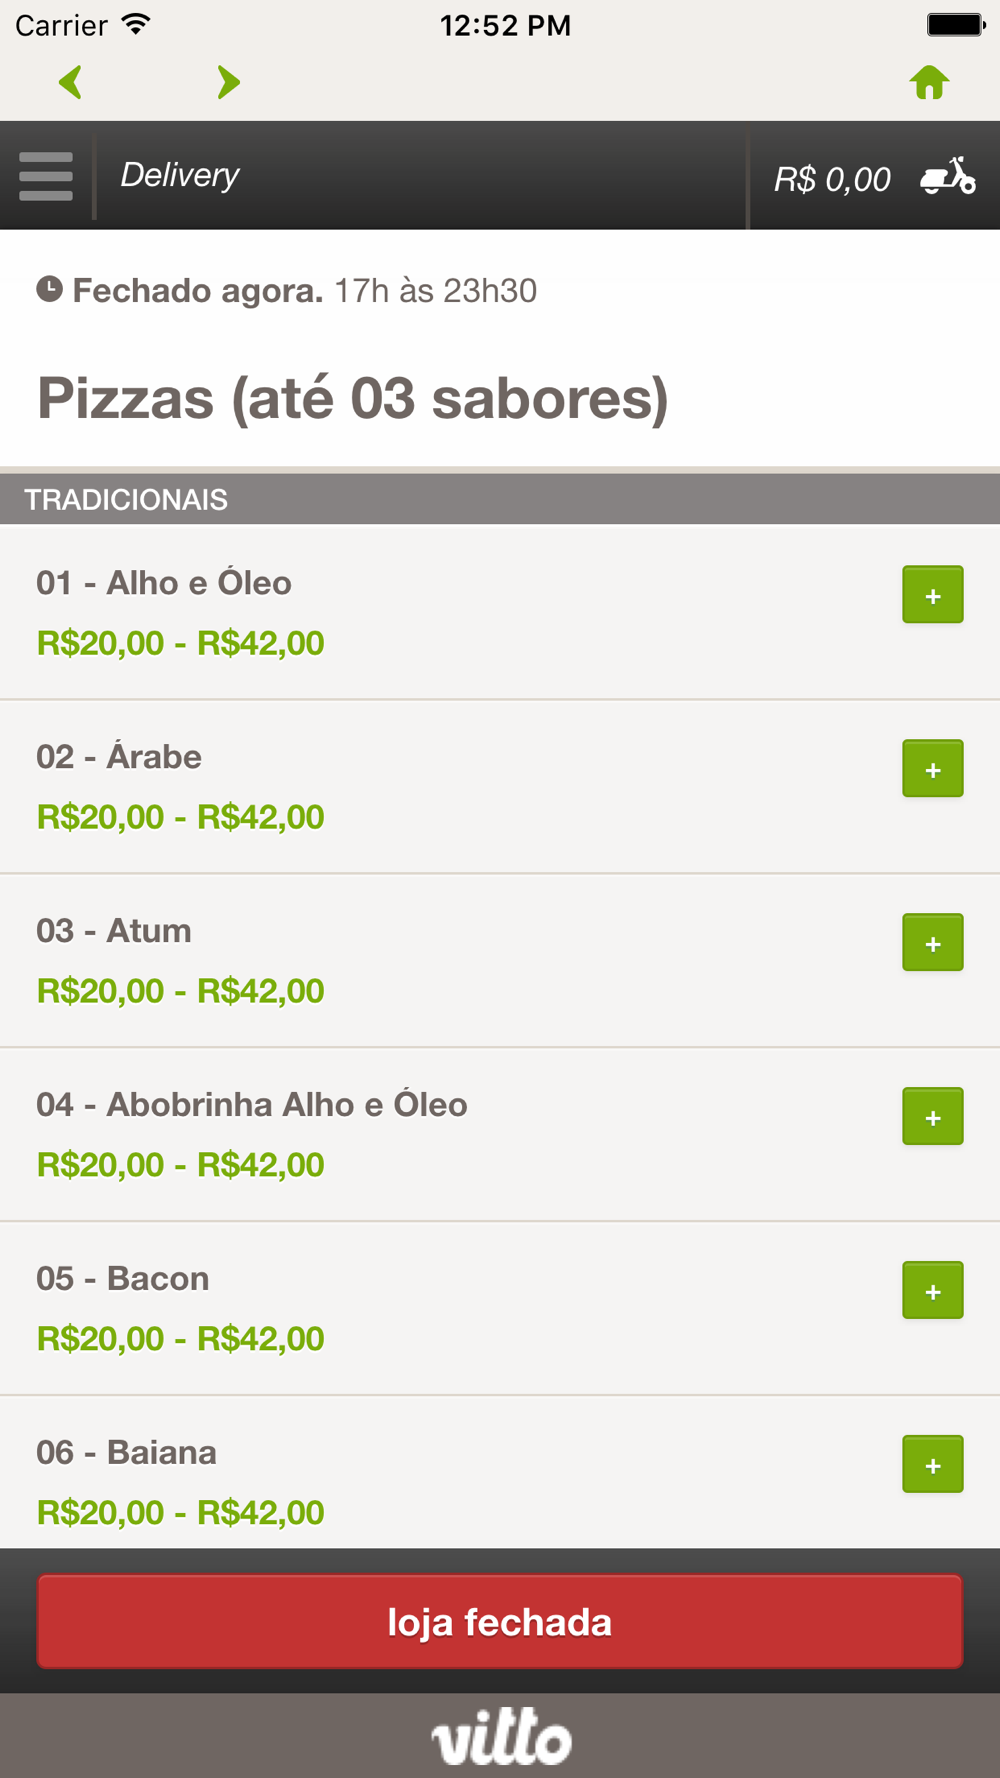1000x1778 pixels.
Task: Add 06 - Baiana pizza with plus
Action: 933,1465
